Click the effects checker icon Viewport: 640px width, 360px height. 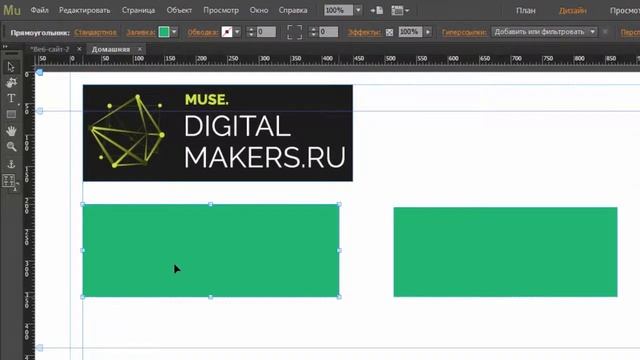pos(389,32)
